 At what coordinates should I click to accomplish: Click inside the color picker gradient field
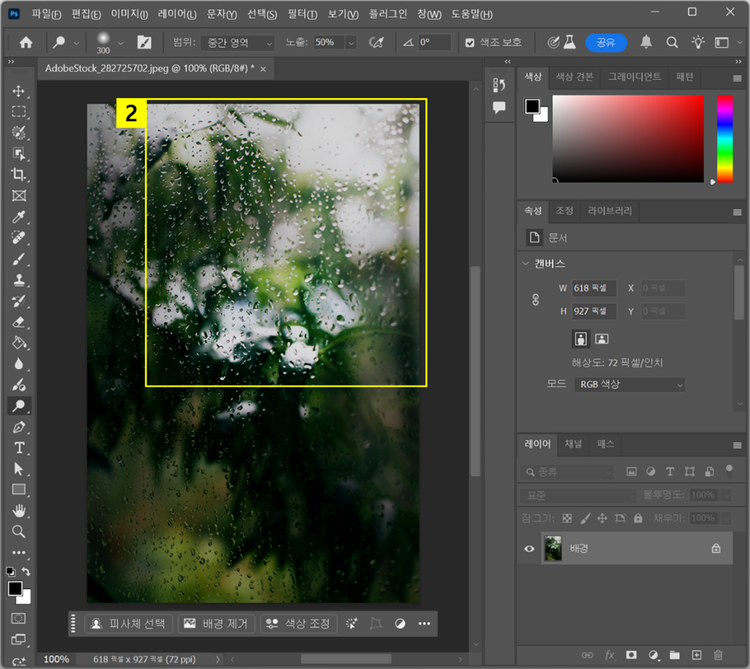point(628,138)
